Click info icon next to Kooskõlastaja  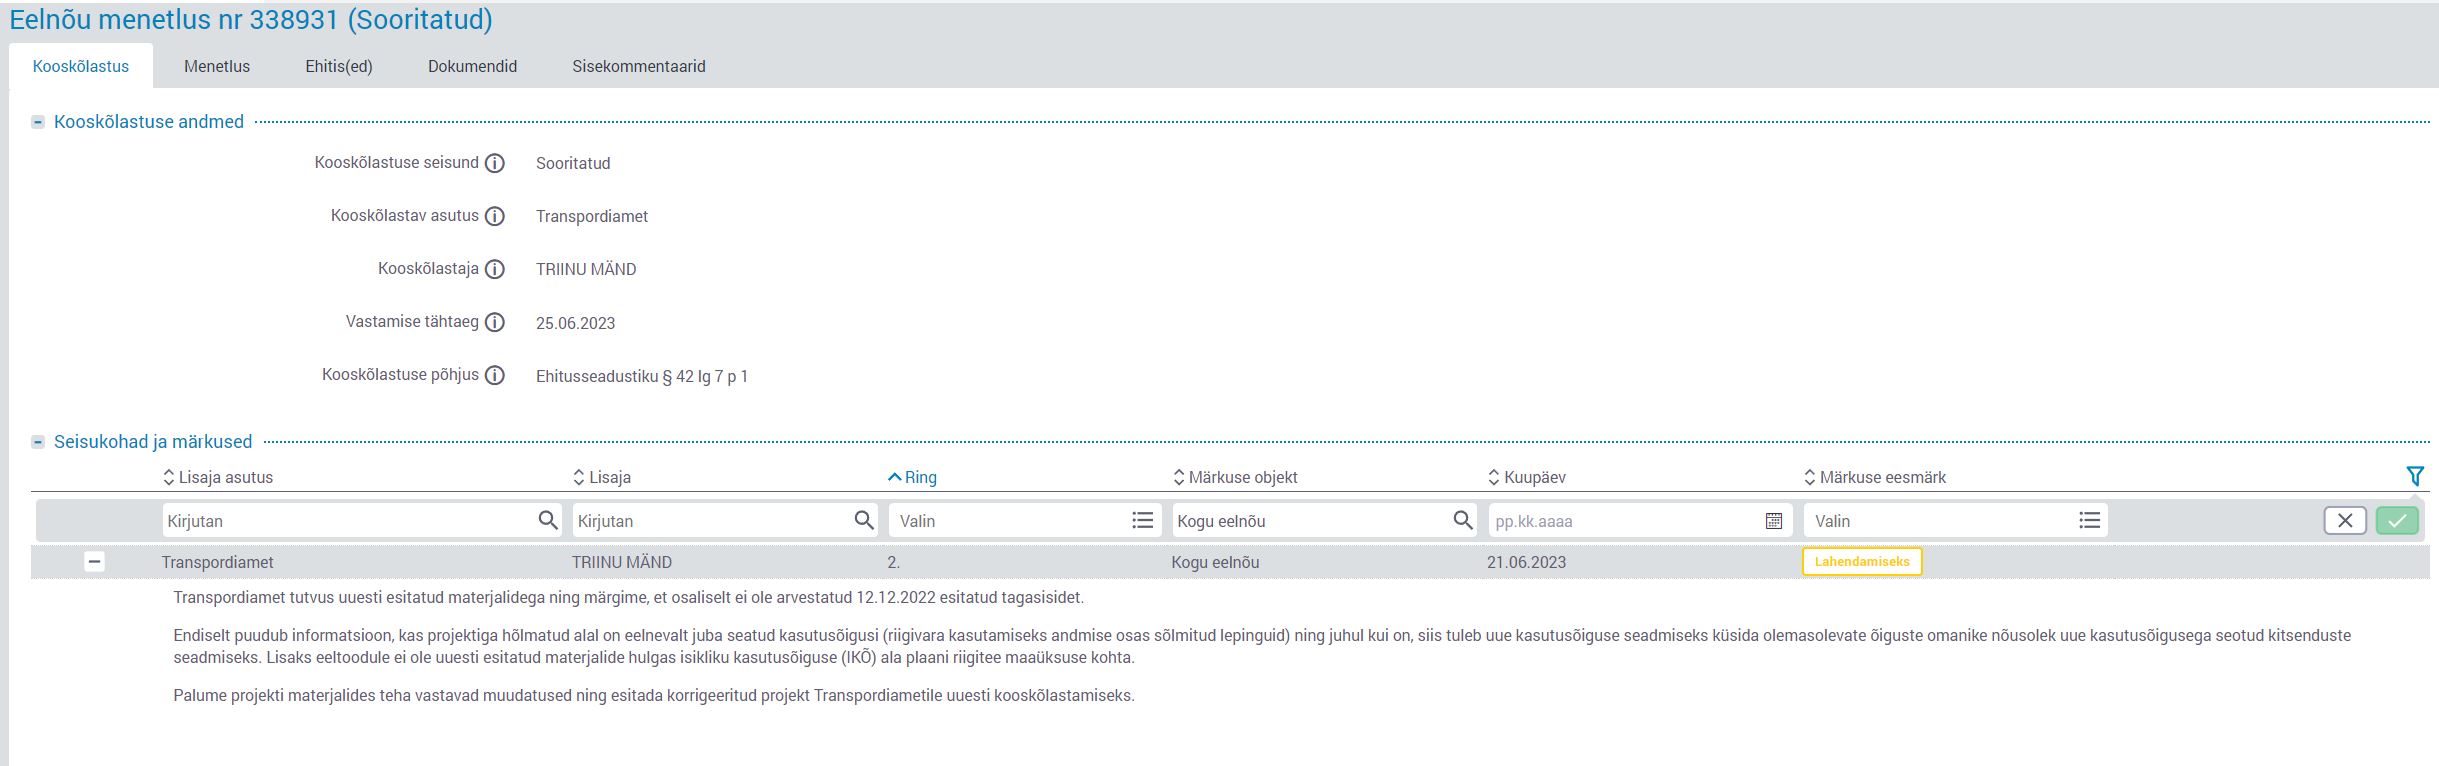click(494, 269)
